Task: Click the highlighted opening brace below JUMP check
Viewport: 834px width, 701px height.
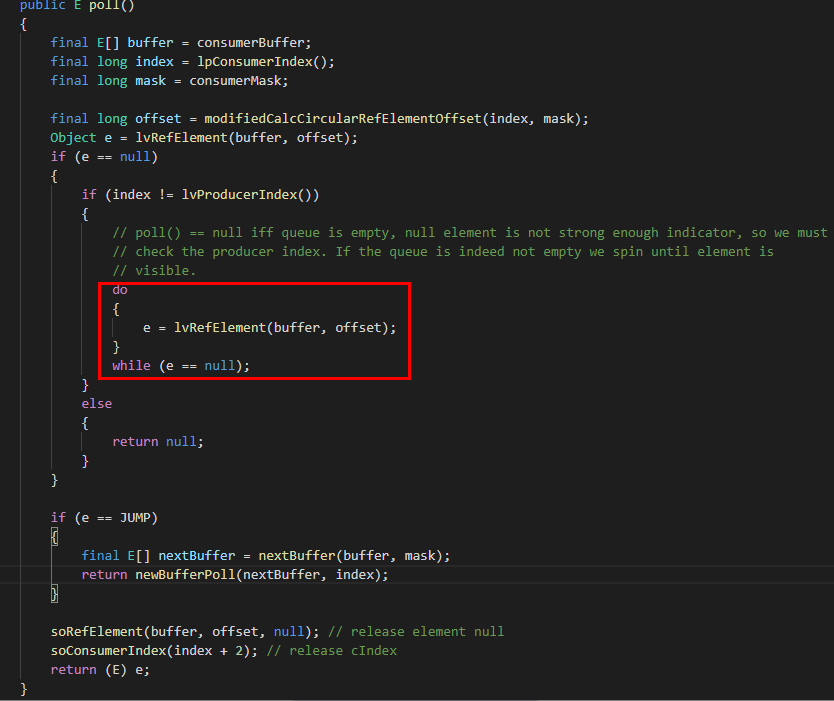Action: point(54,537)
